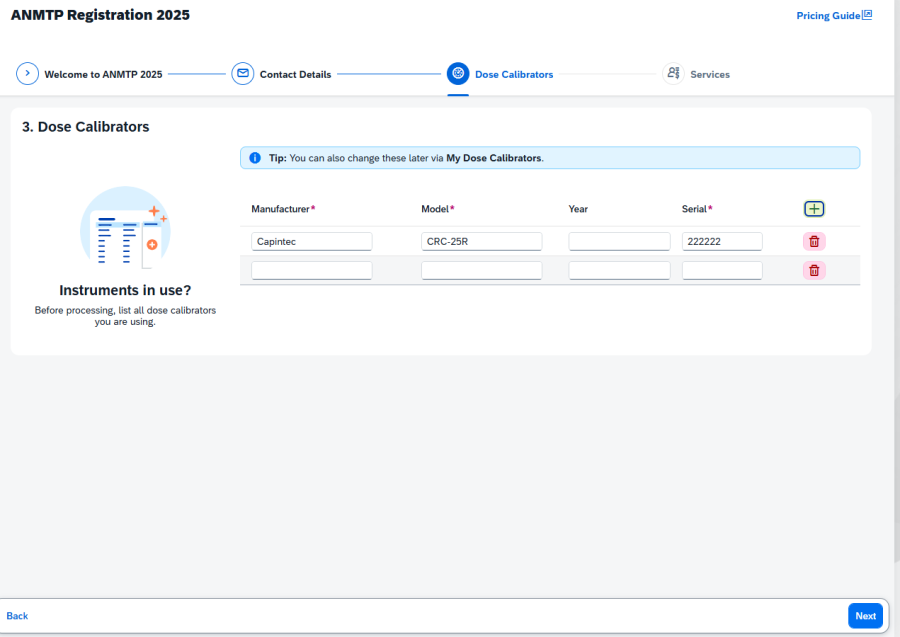
Task: Delete the Capintec row with trash icon
Action: [814, 241]
